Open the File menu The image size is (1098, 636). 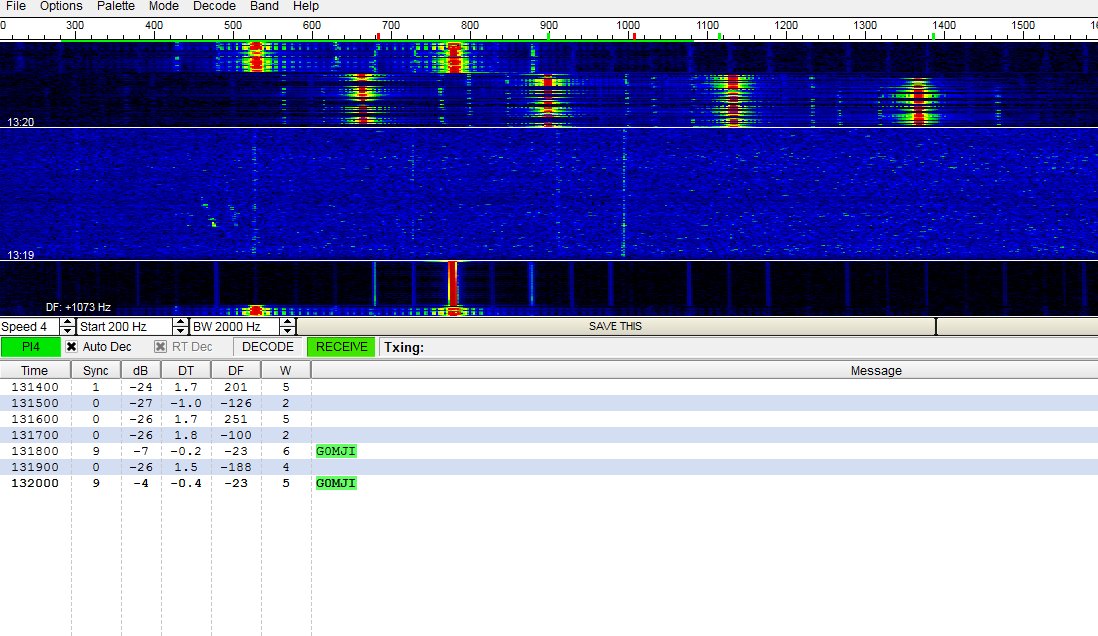pos(16,6)
